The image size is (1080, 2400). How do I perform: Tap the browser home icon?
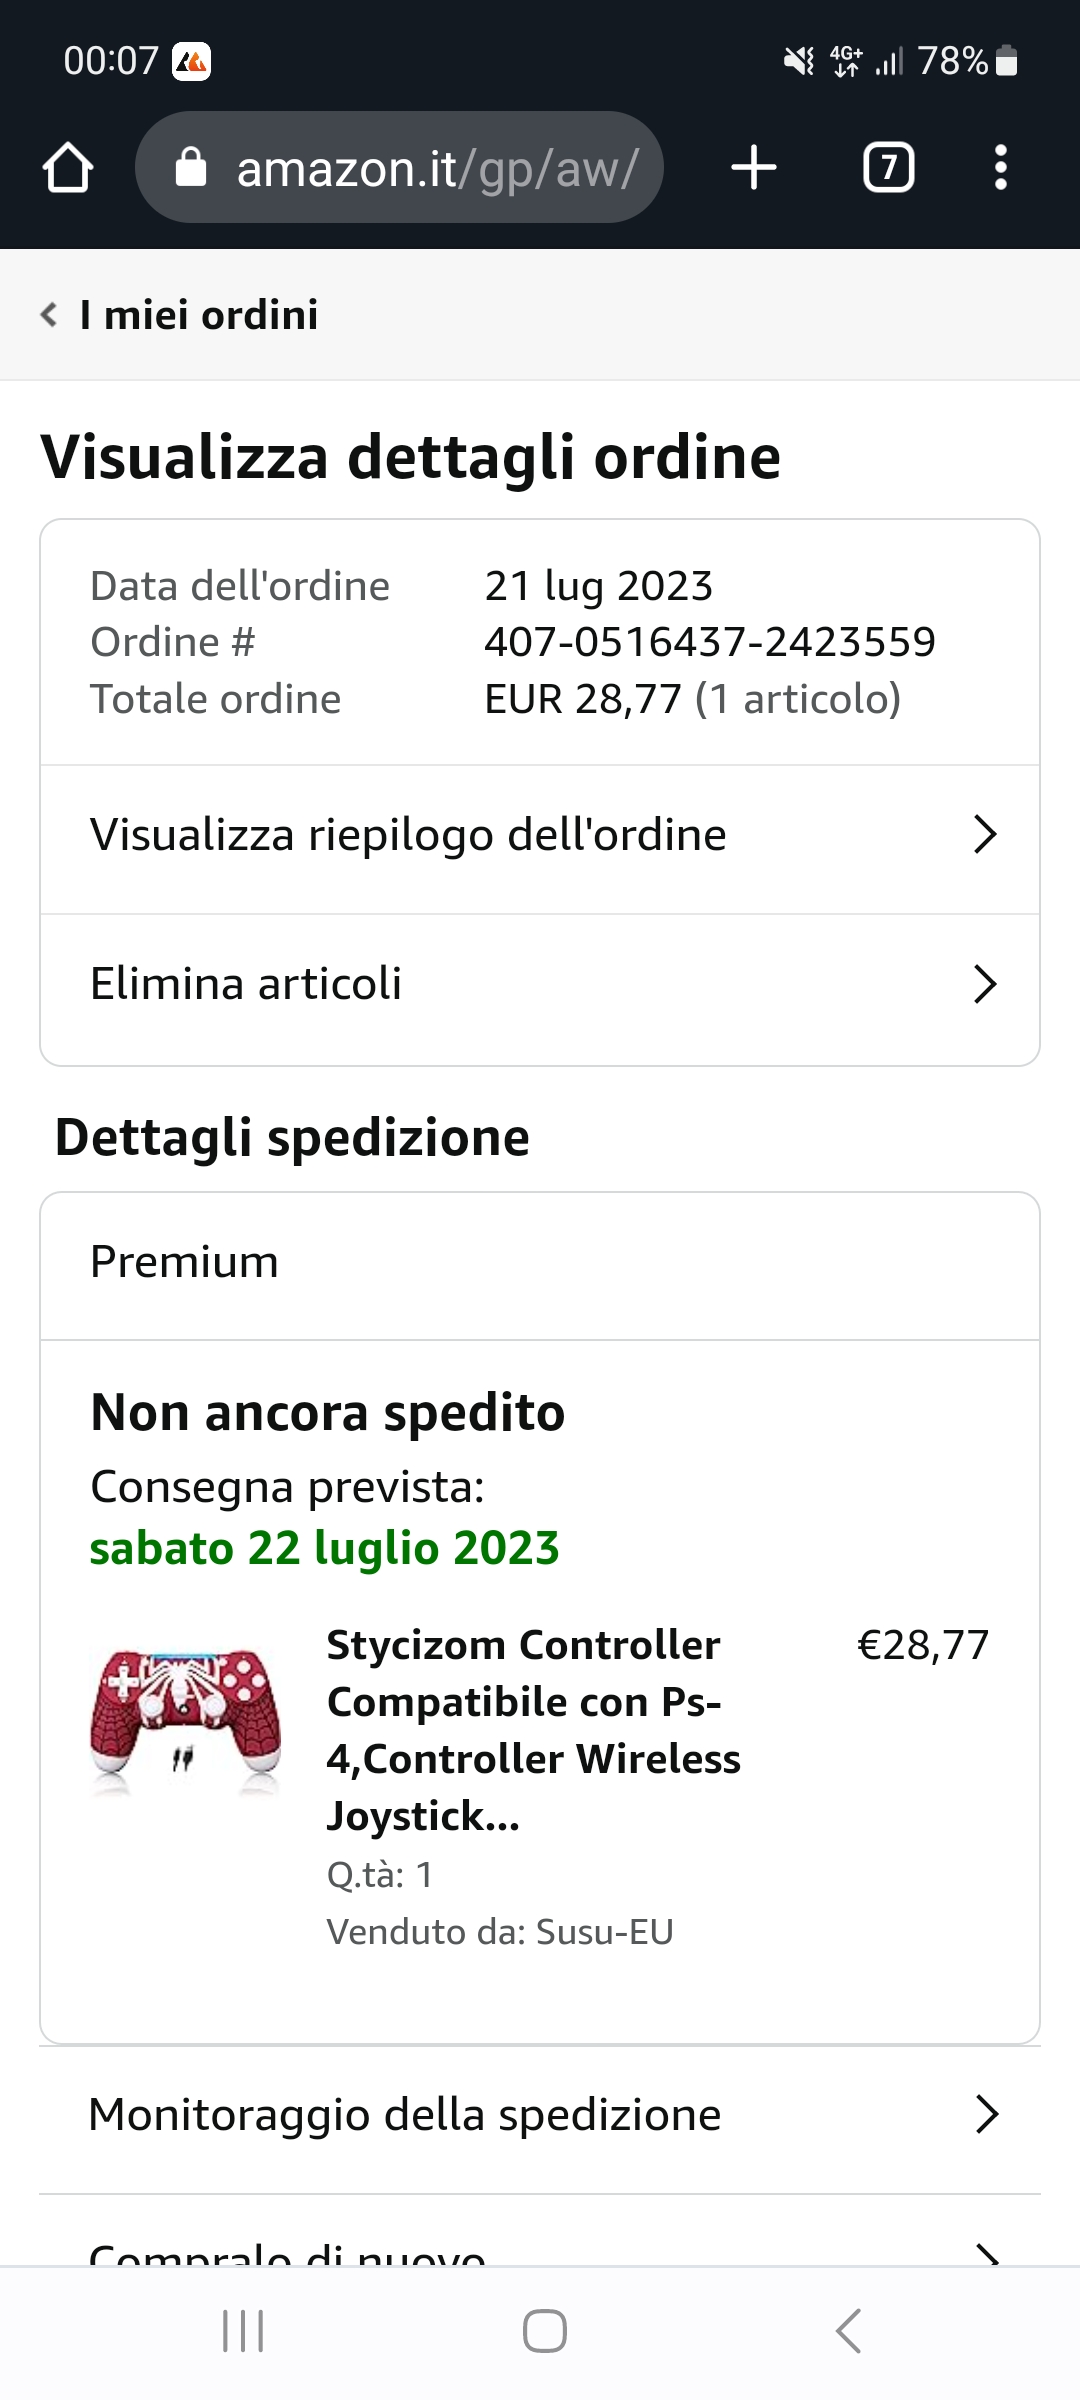68,167
